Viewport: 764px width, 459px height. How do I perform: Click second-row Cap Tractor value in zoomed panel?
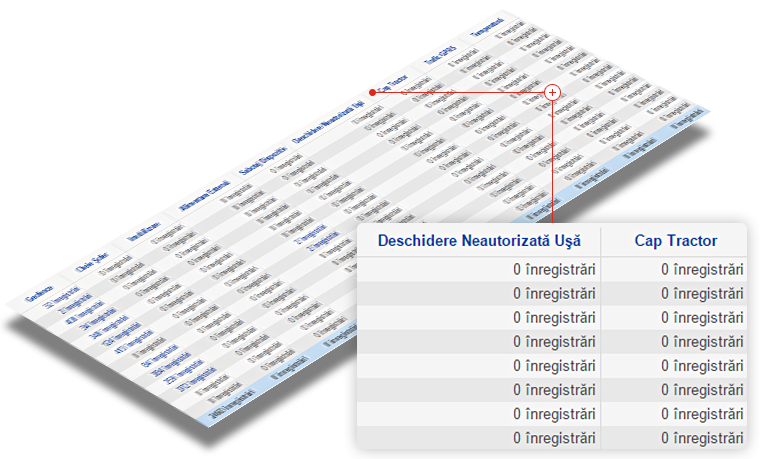point(702,293)
